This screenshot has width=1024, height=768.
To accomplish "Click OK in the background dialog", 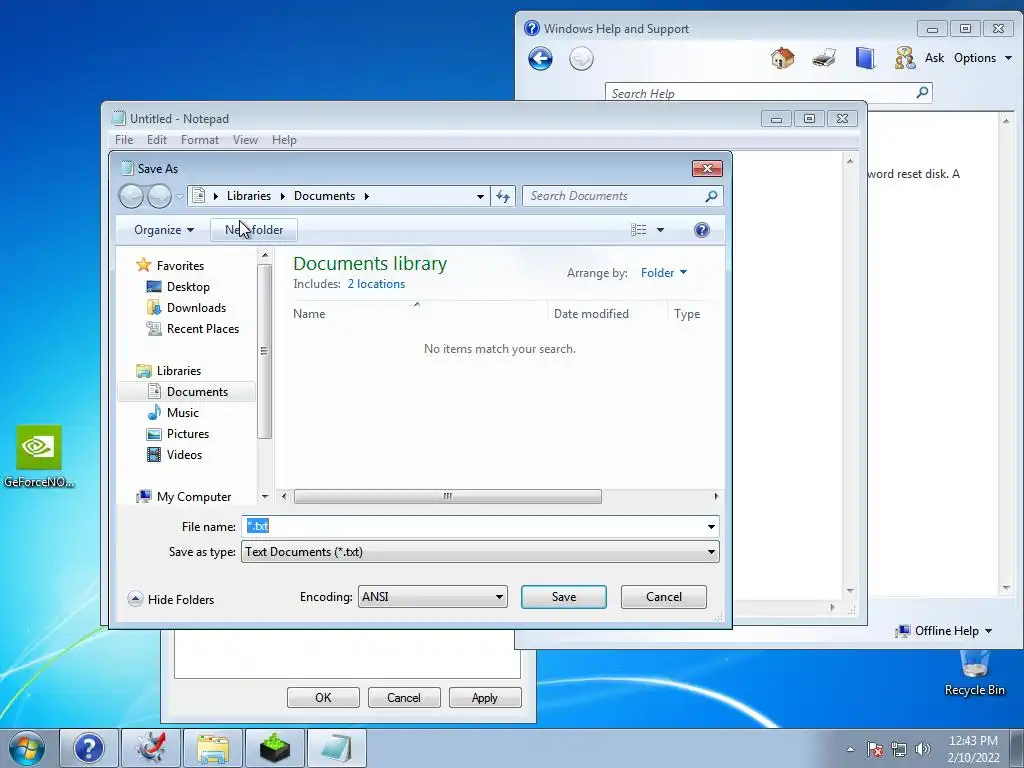I will [x=323, y=697].
